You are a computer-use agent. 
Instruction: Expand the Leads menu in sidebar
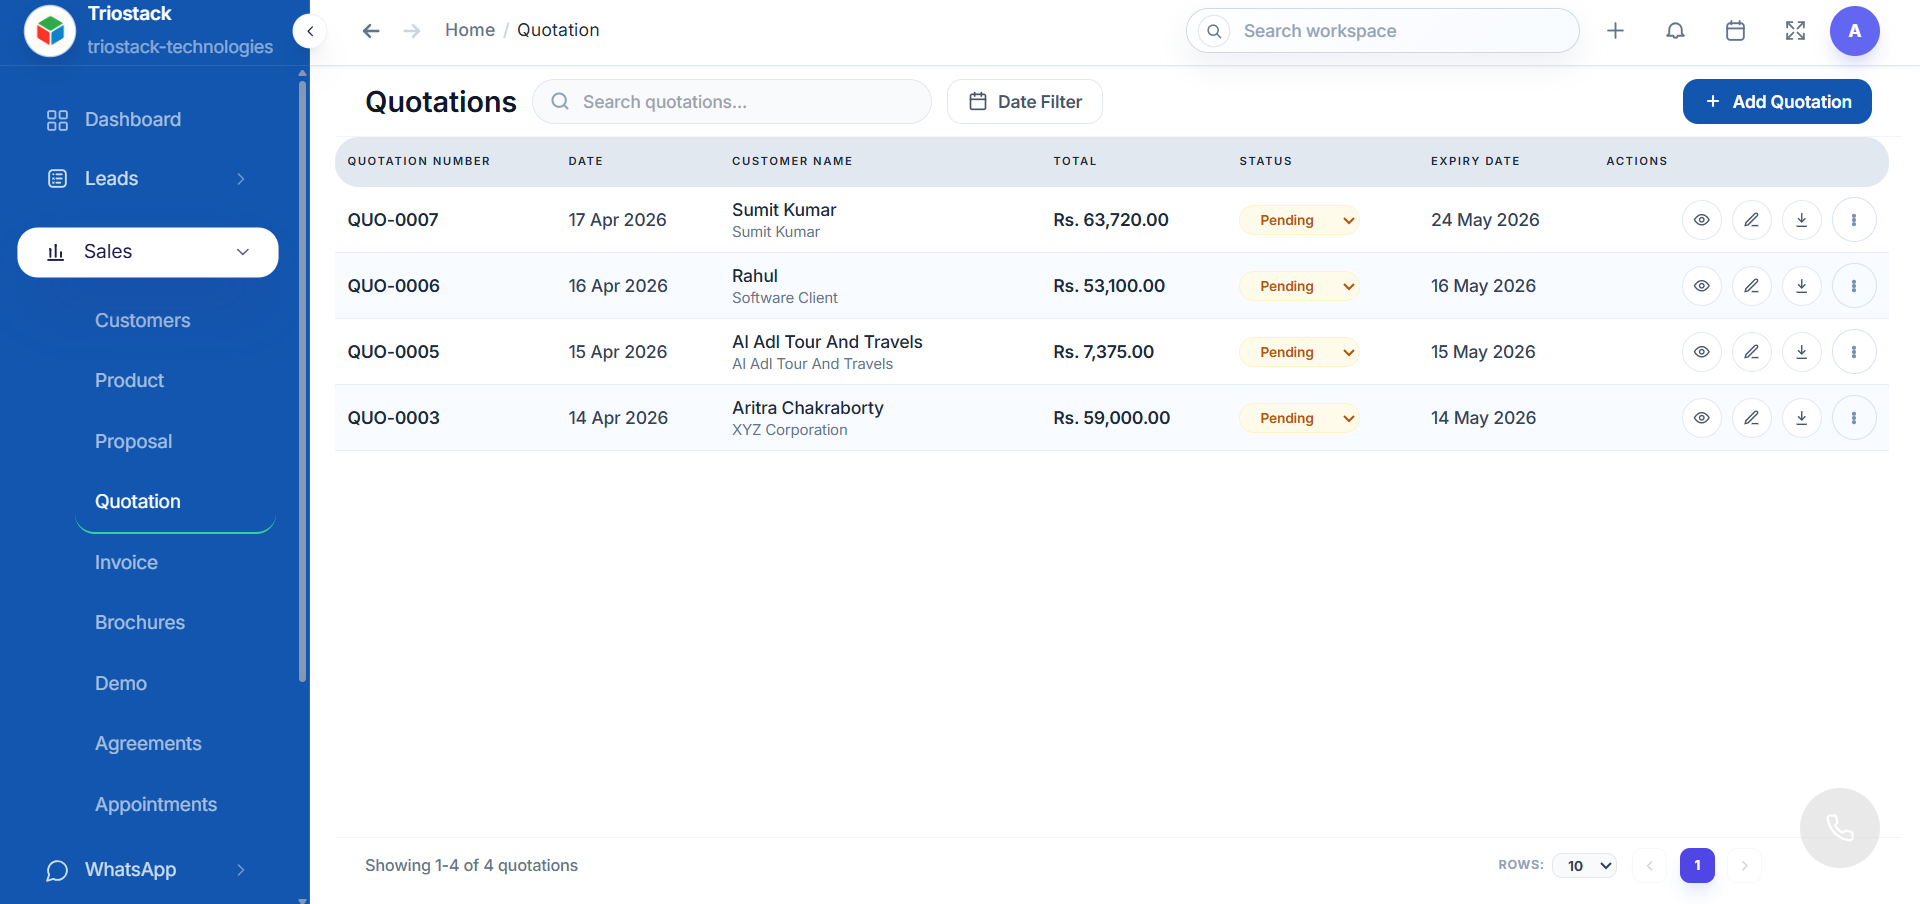(x=147, y=179)
